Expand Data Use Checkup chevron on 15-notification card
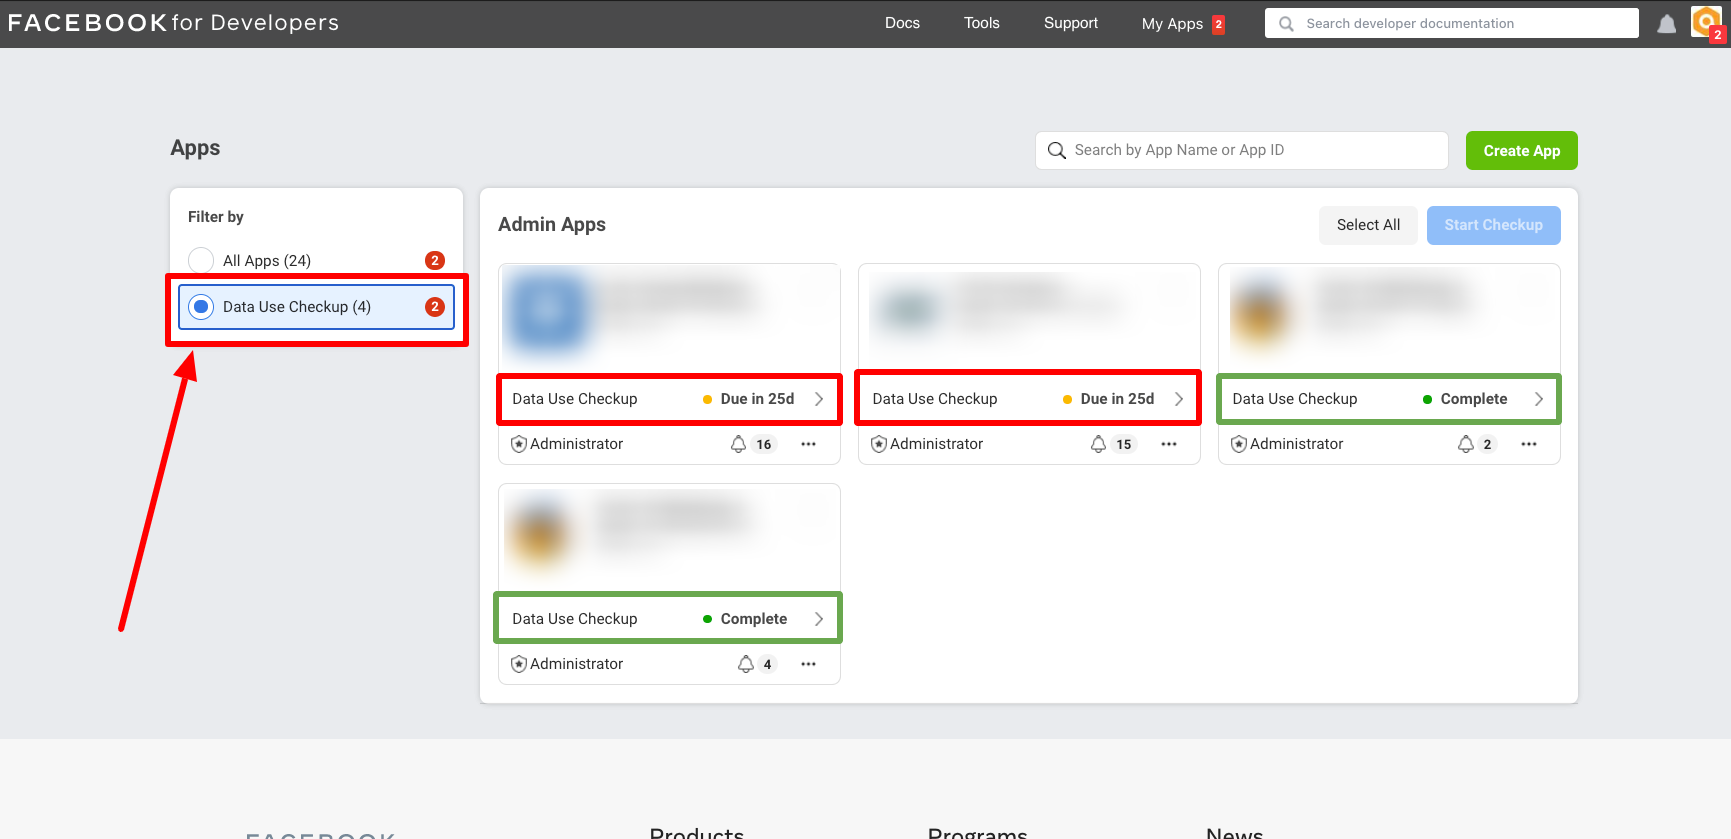Image resolution: width=1731 pixels, height=839 pixels. [1179, 399]
